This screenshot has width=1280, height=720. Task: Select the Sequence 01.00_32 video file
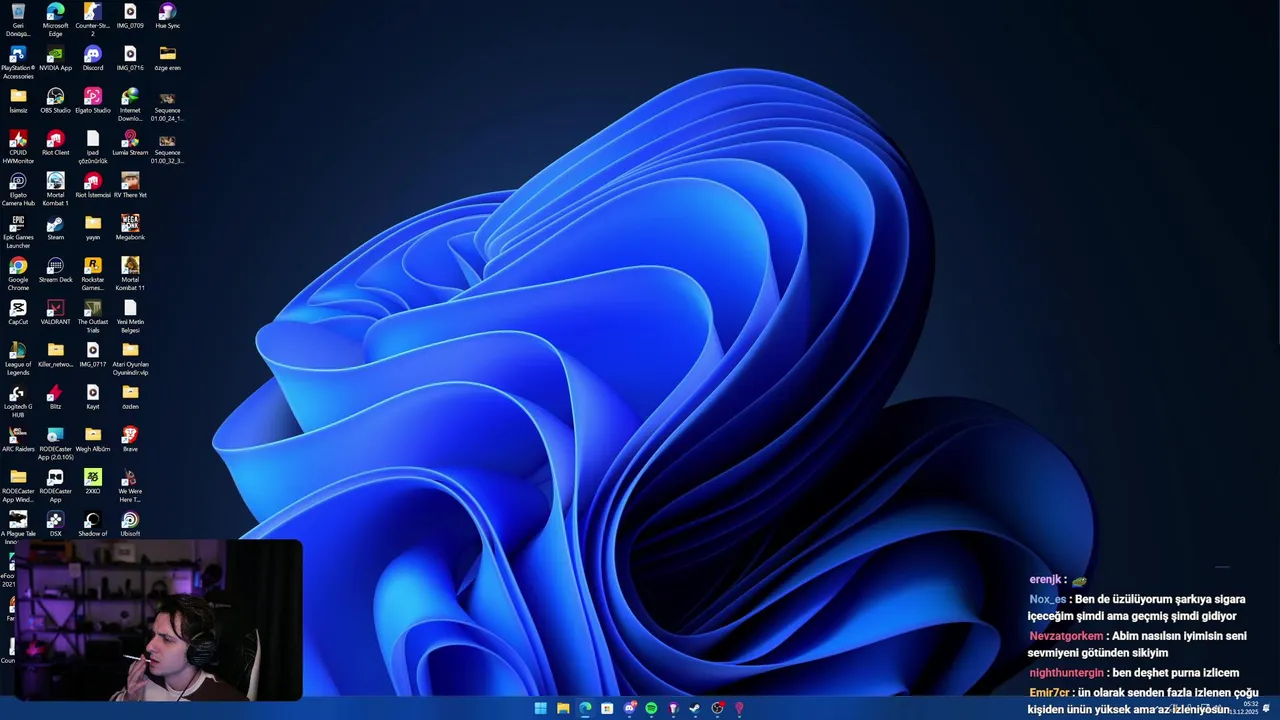point(167,147)
